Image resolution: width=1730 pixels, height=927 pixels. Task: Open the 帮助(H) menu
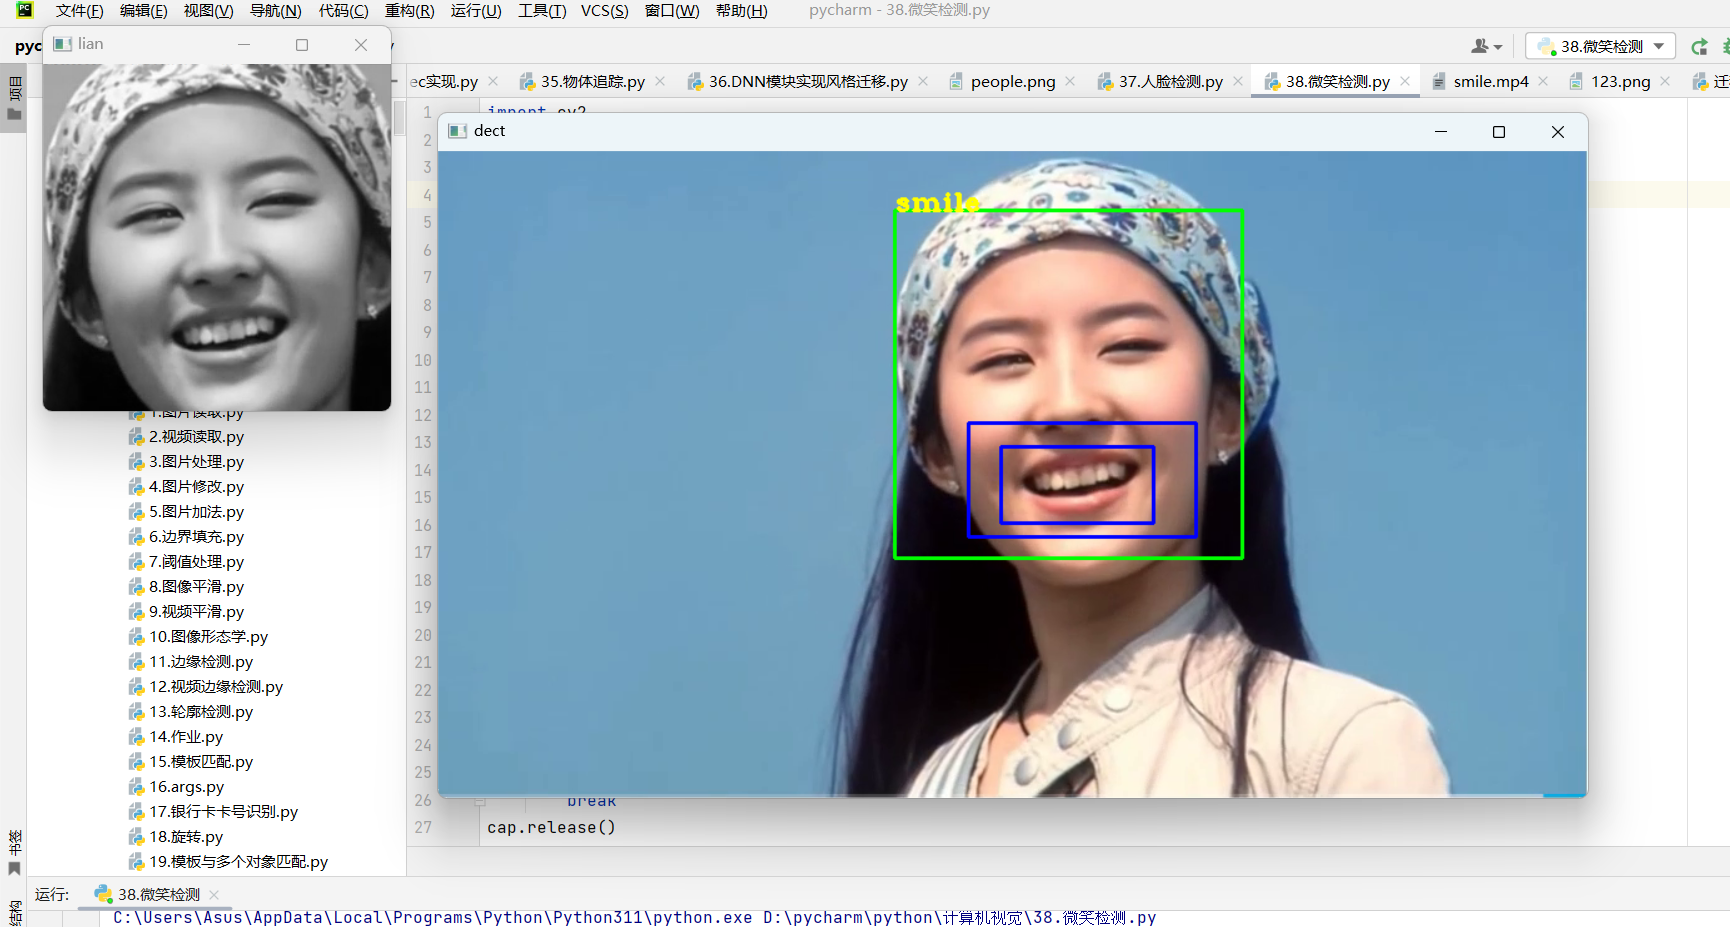(741, 11)
